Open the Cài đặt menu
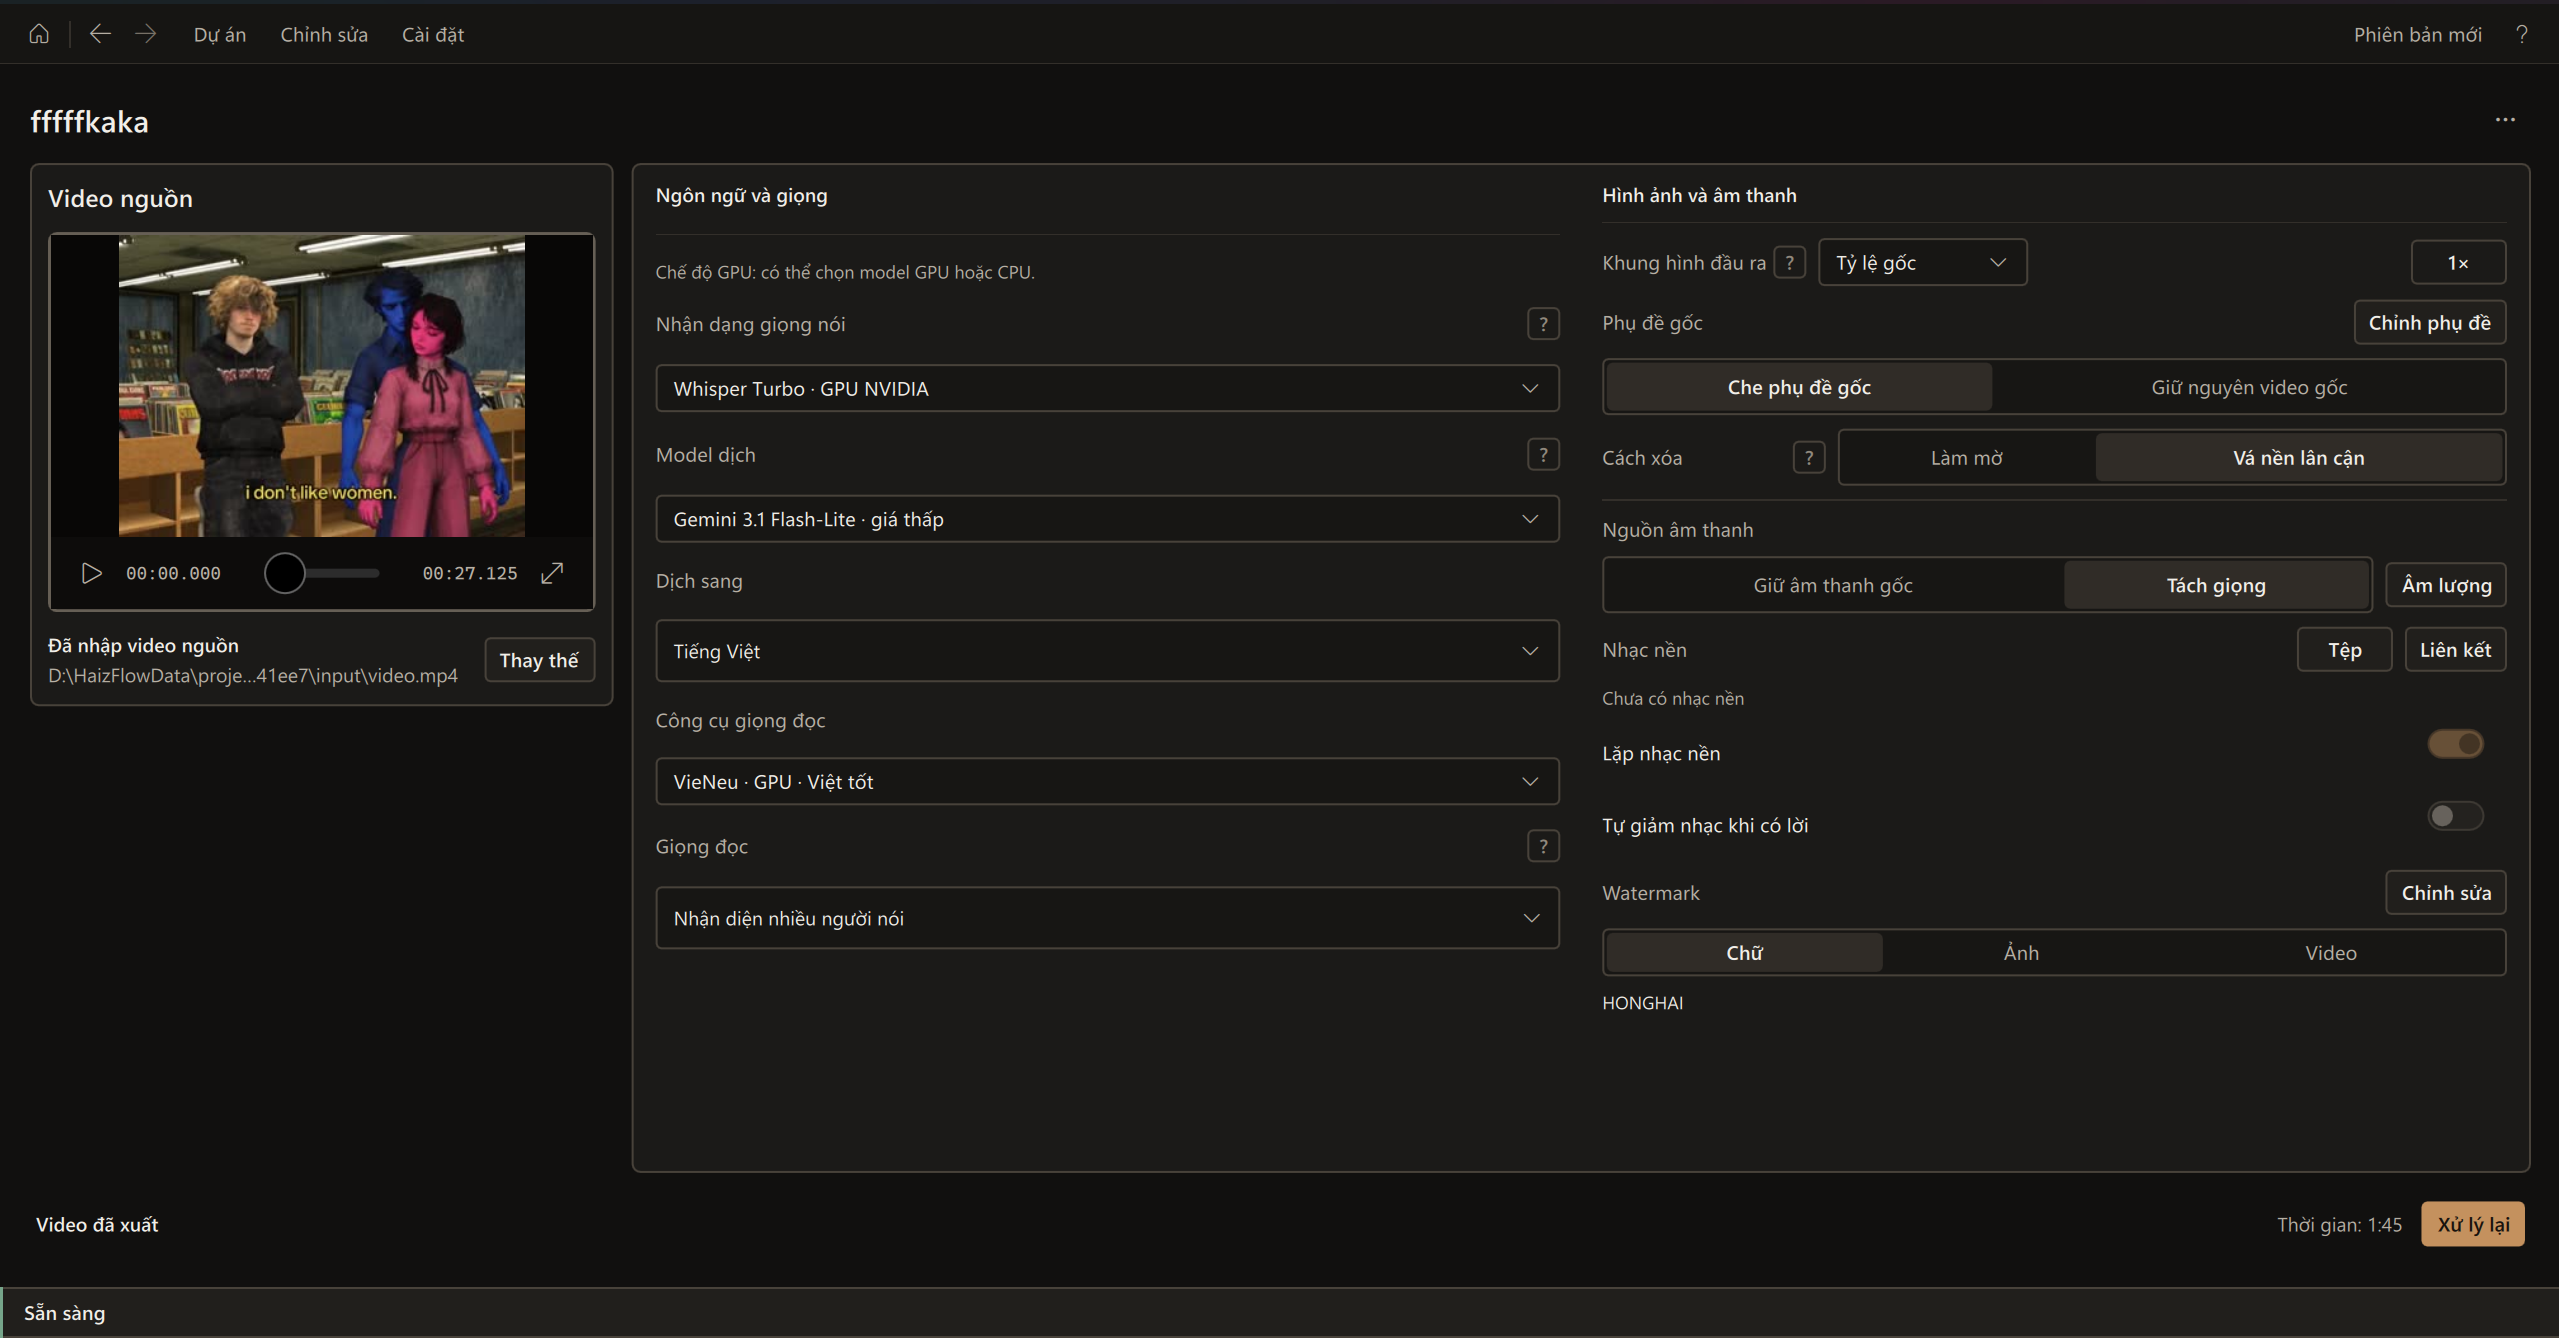Viewport: 2559px width, 1338px height. pos(433,34)
